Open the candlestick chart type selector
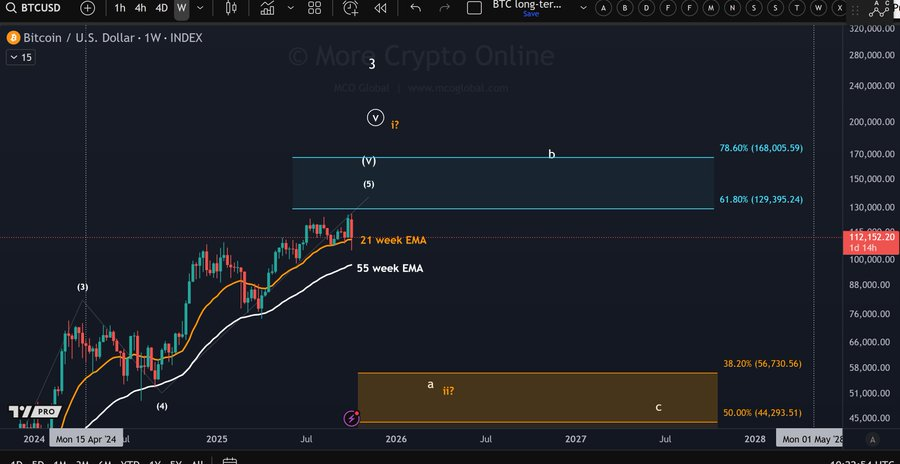 [232, 8]
